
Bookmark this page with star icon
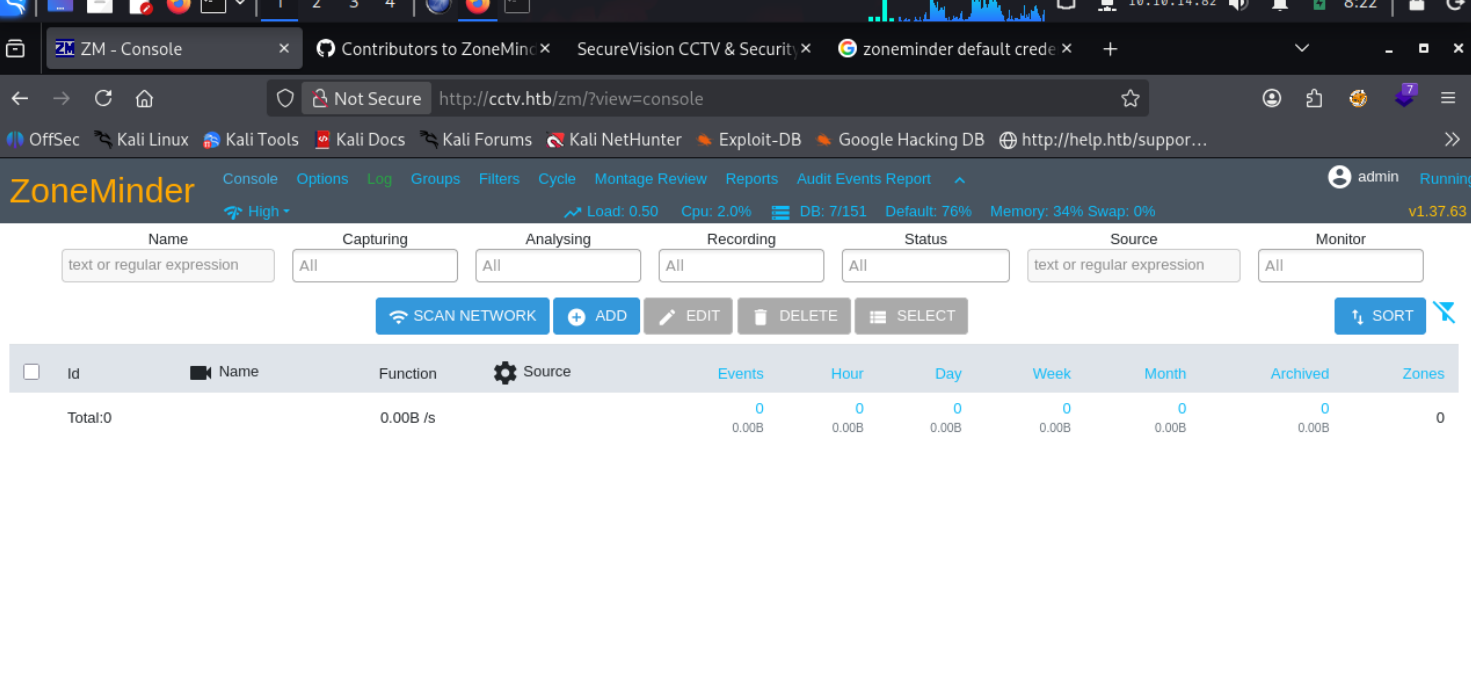1130,98
